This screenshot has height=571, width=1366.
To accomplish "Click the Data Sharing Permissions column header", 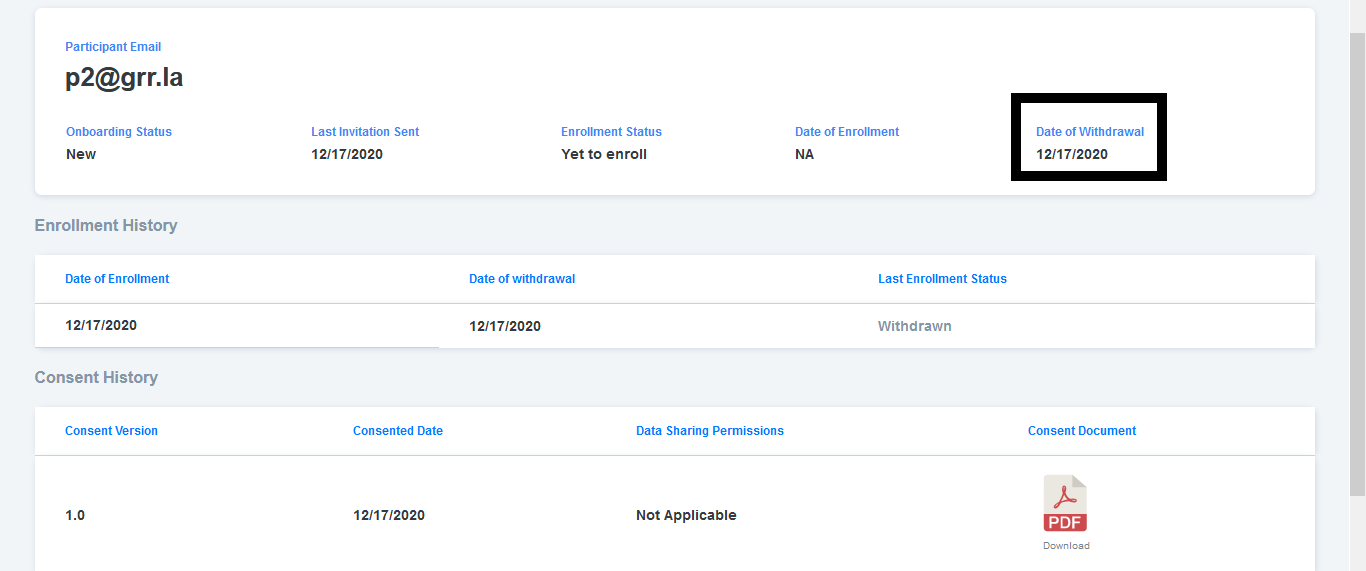I will tap(710, 431).
